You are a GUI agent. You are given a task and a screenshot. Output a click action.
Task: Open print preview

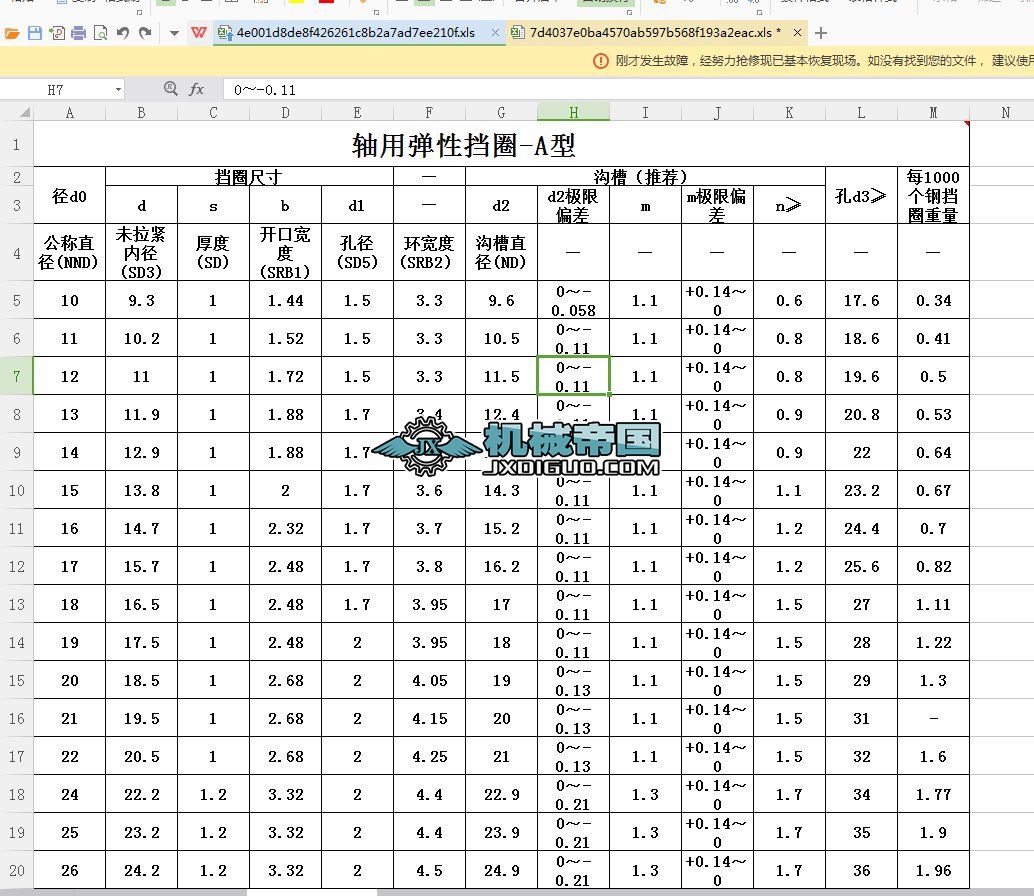point(100,33)
